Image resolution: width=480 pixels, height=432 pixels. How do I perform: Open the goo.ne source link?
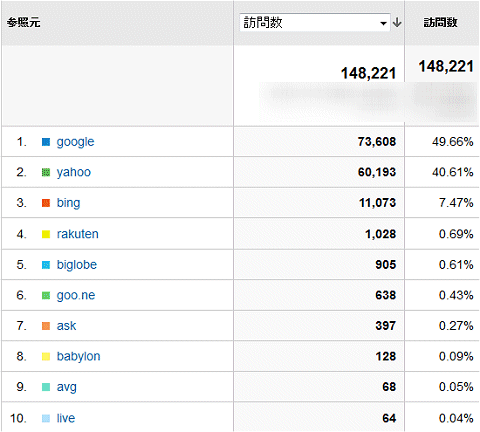click(x=76, y=295)
